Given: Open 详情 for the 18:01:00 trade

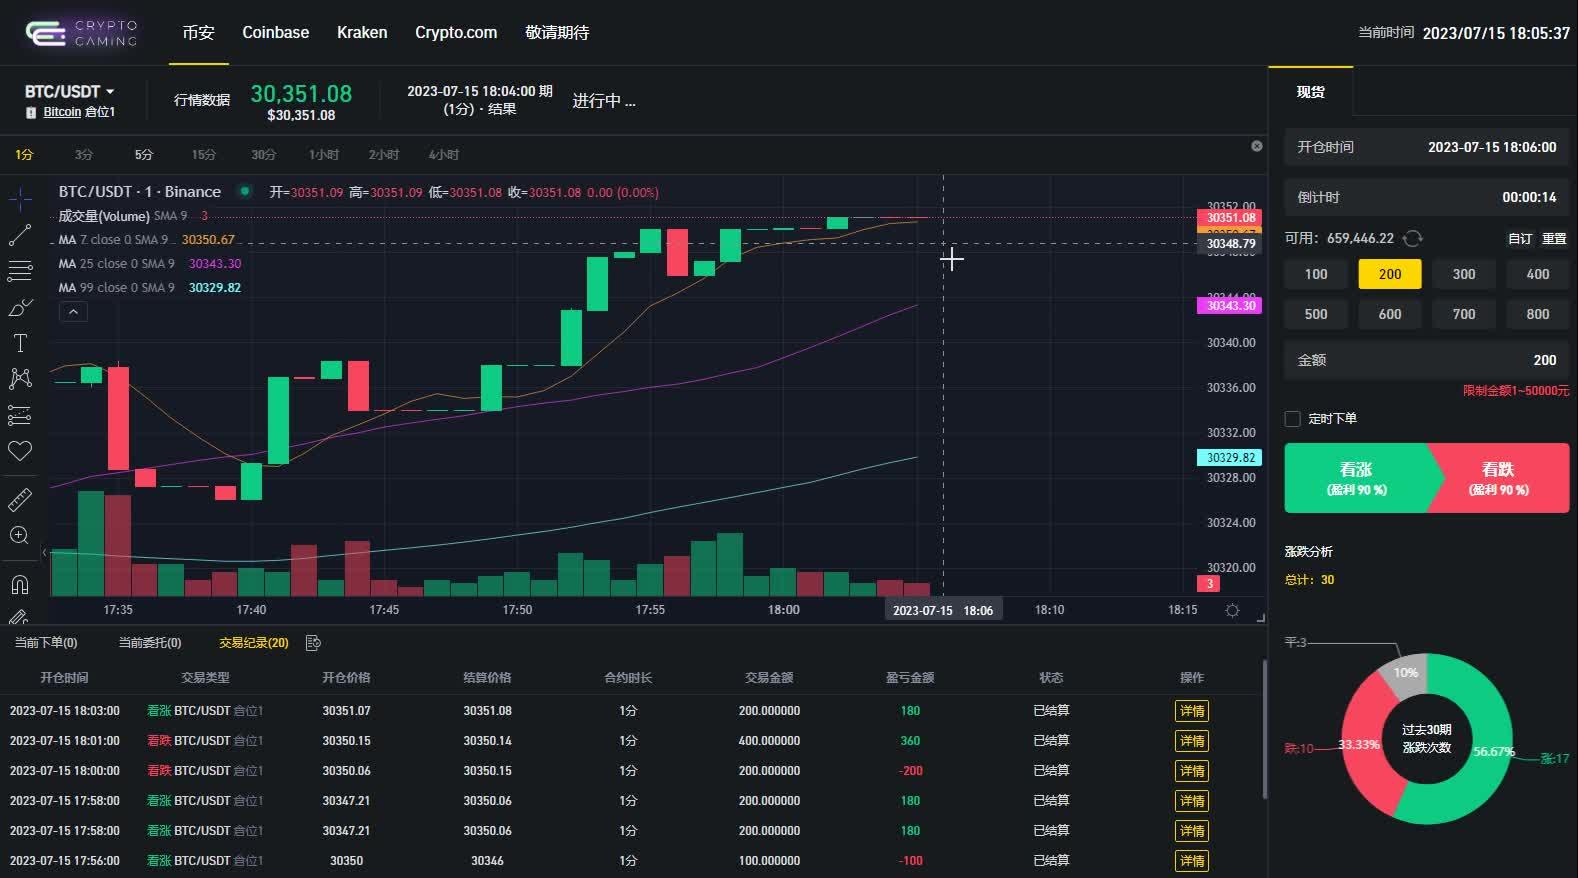Looking at the screenshot, I should (x=1191, y=741).
